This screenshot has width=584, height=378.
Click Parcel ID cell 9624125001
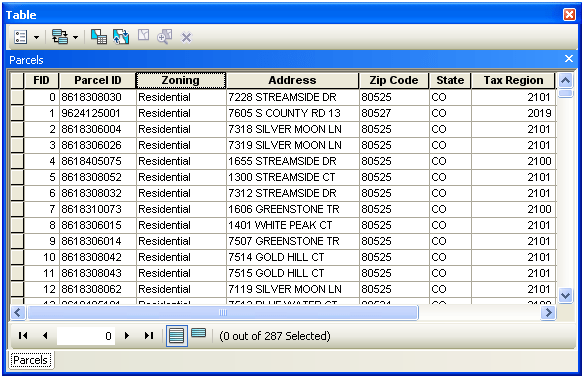pos(98,113)
